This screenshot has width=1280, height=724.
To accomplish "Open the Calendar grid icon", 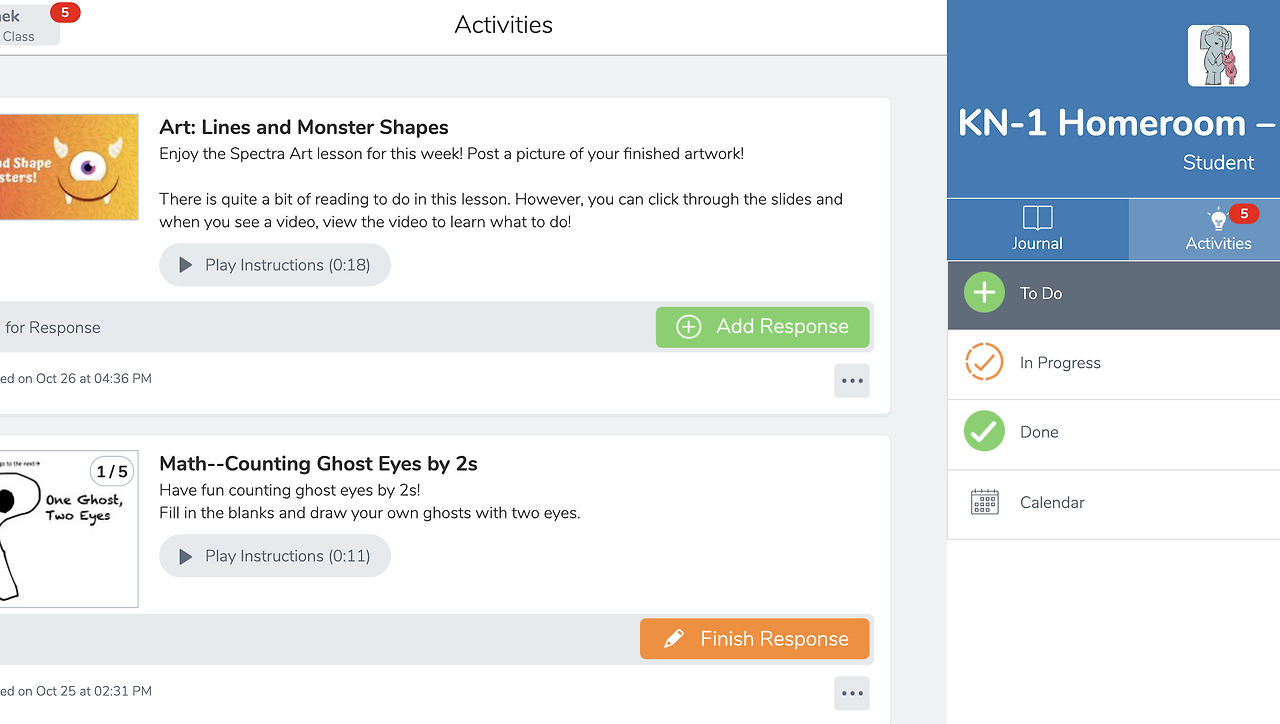I will click(985, 502).
